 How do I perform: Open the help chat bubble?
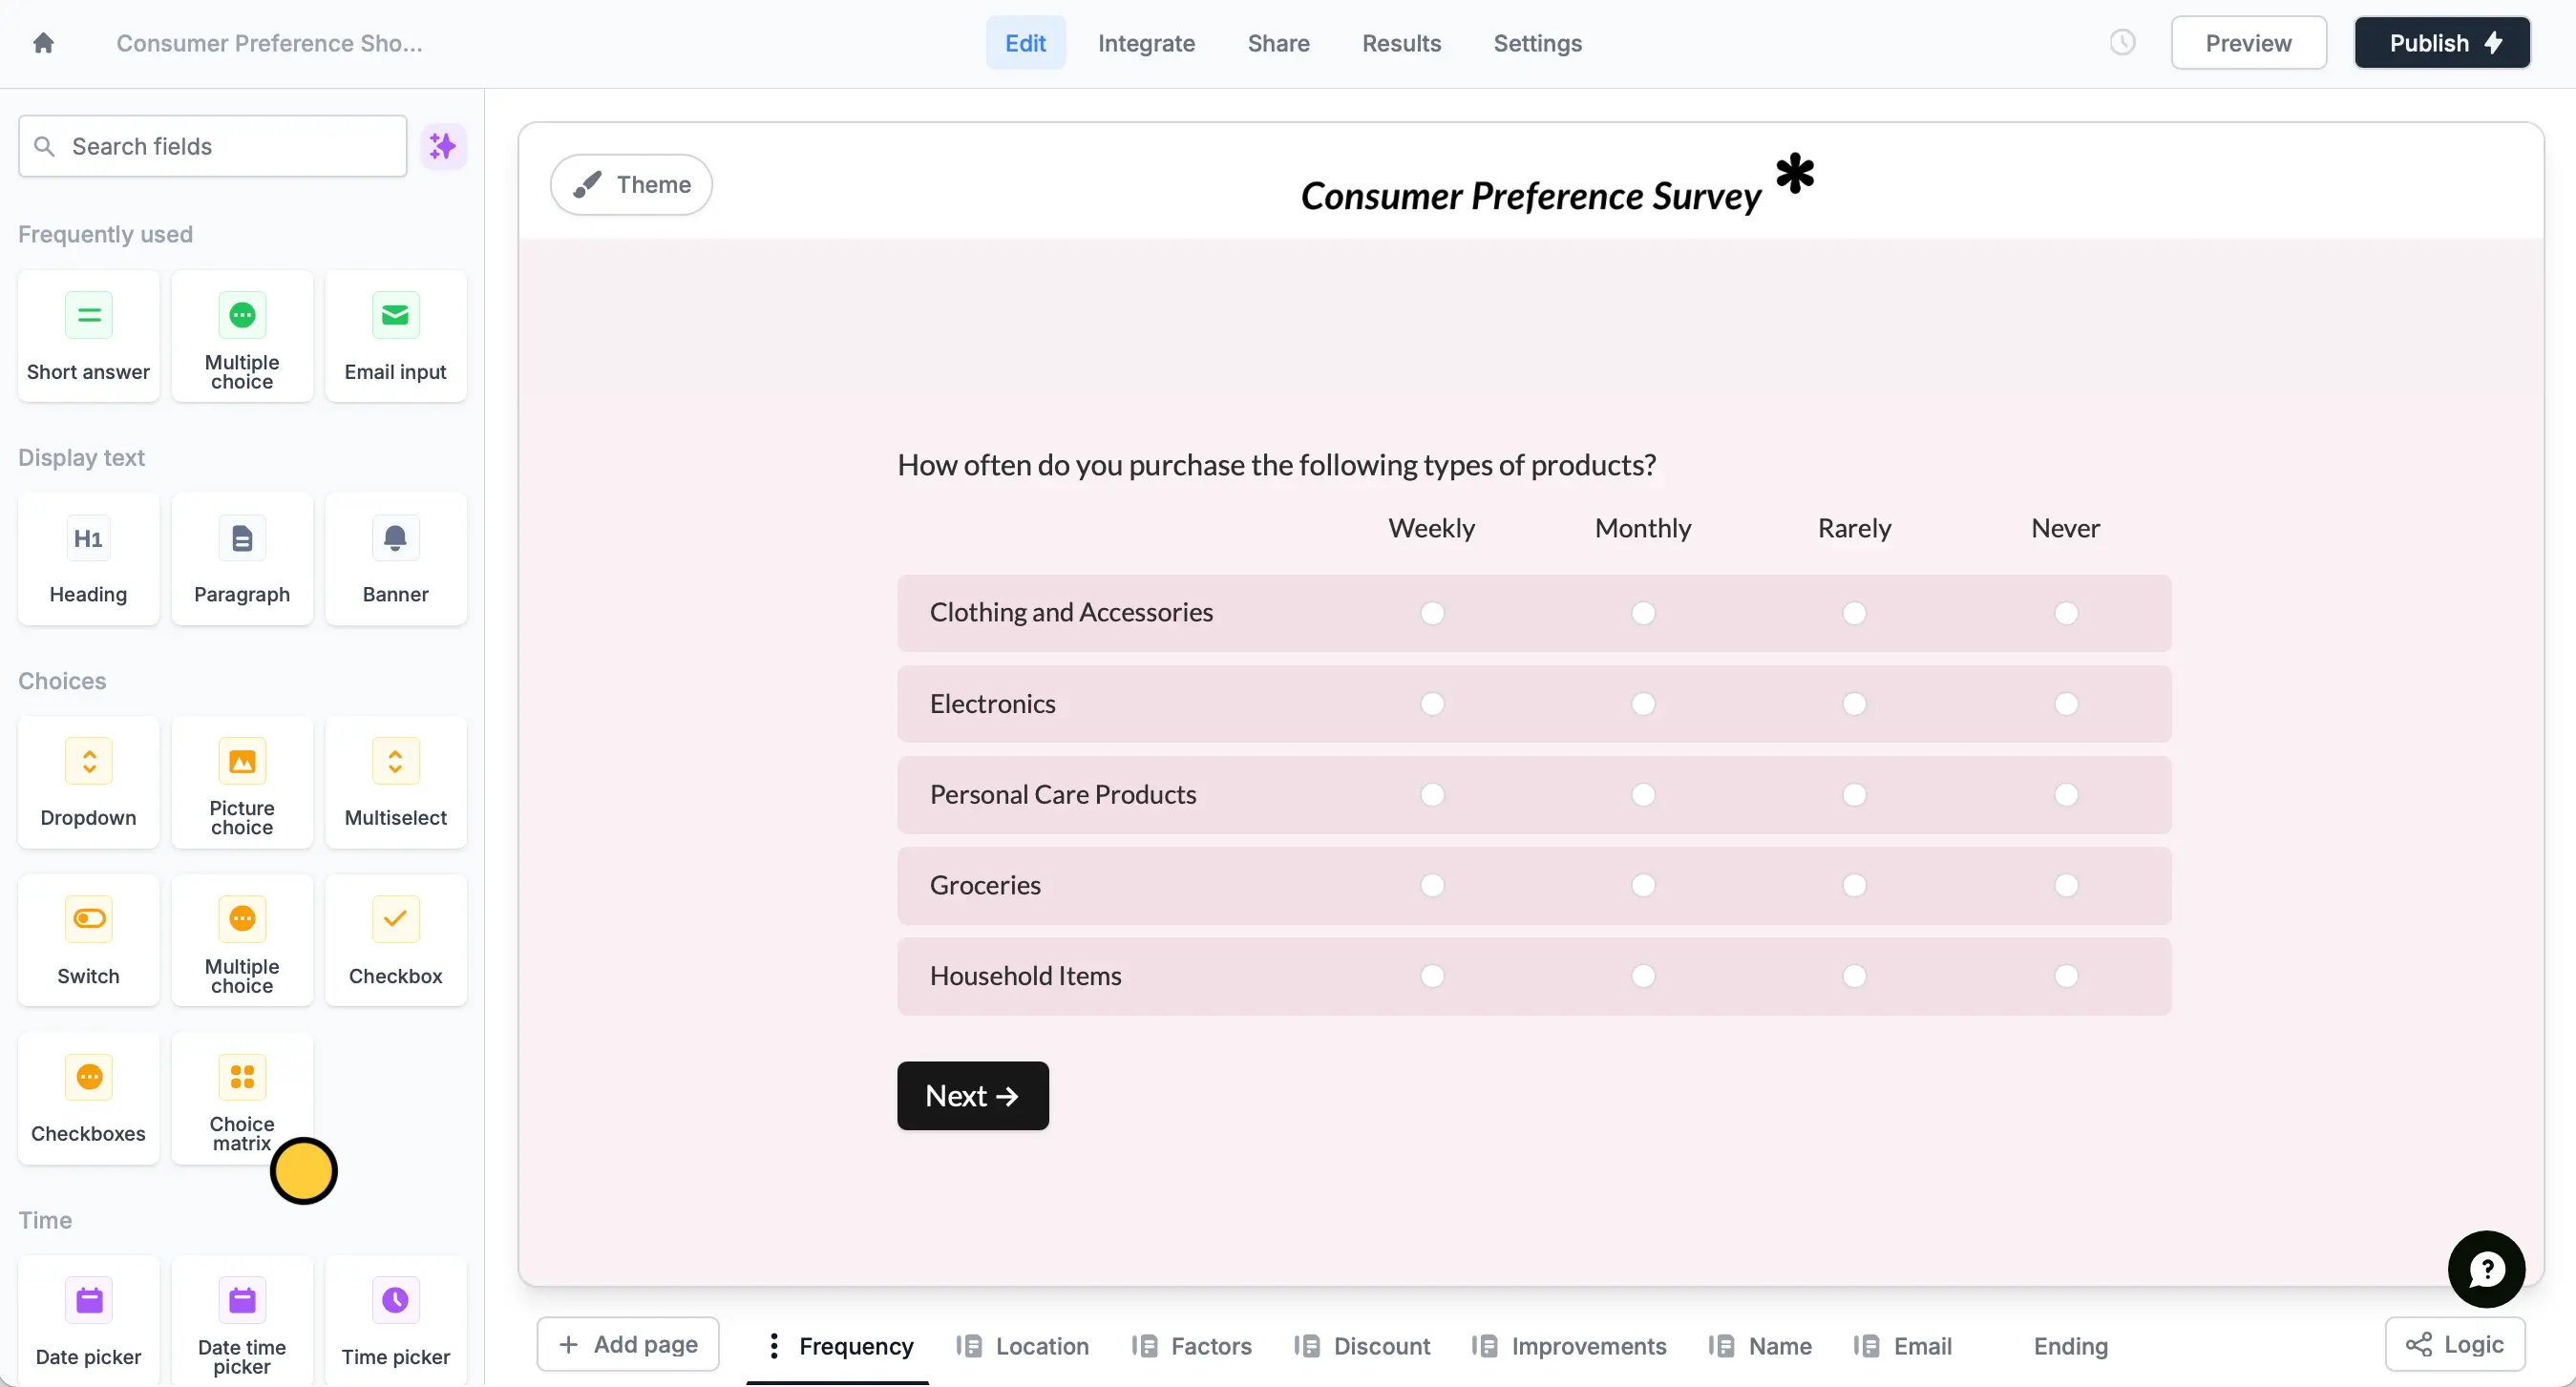2486,1269
